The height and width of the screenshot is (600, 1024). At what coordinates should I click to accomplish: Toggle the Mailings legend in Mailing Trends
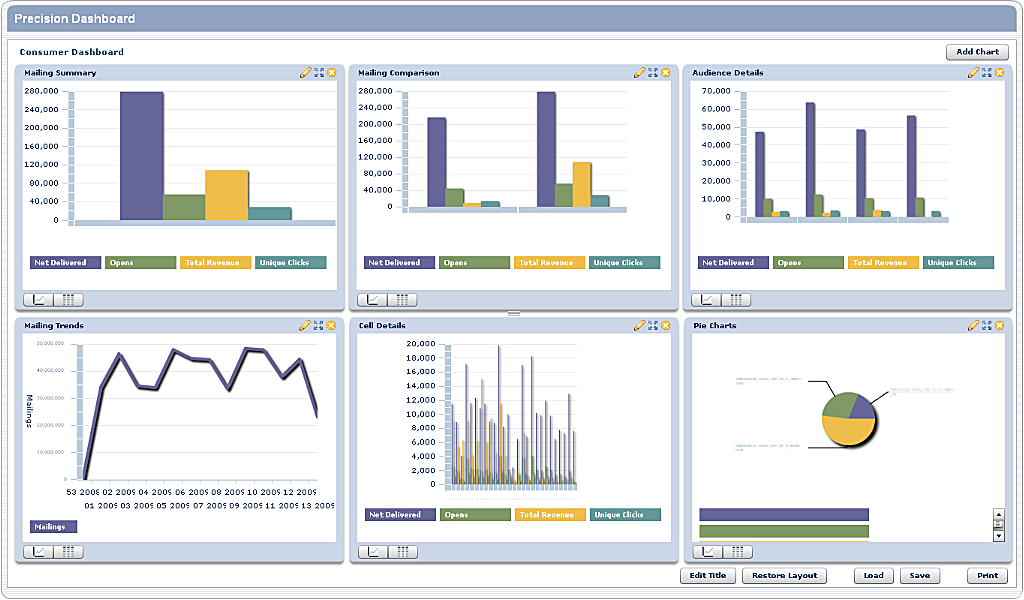tap(53, 526)
